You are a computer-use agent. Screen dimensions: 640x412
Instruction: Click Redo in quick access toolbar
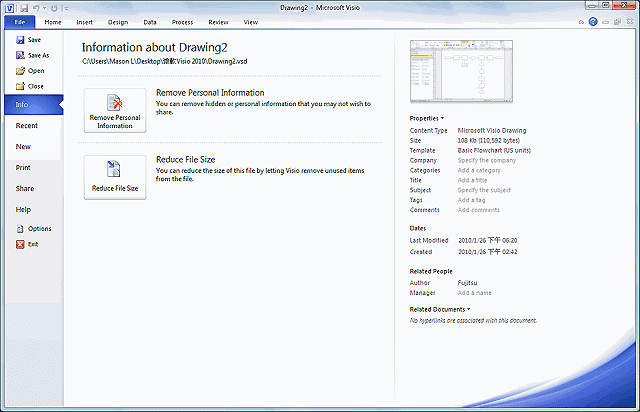pos(54,8)
